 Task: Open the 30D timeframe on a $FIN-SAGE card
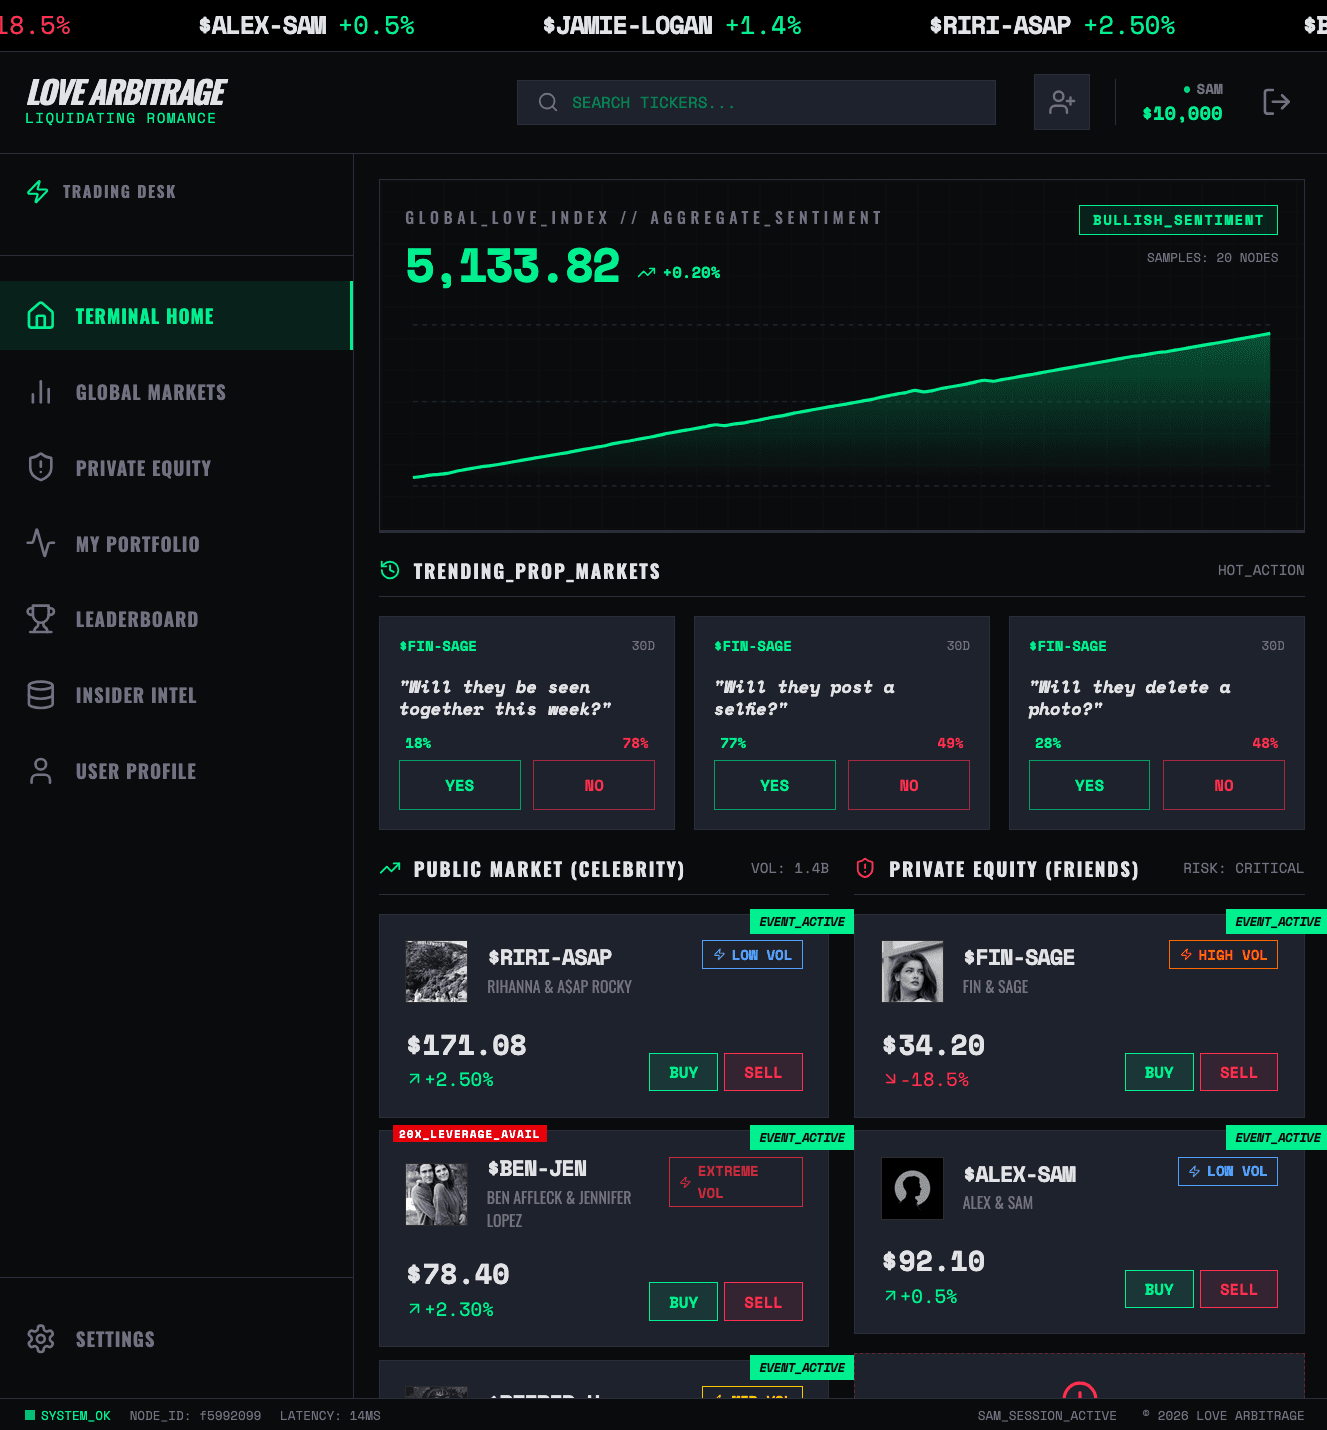(644, 646)
